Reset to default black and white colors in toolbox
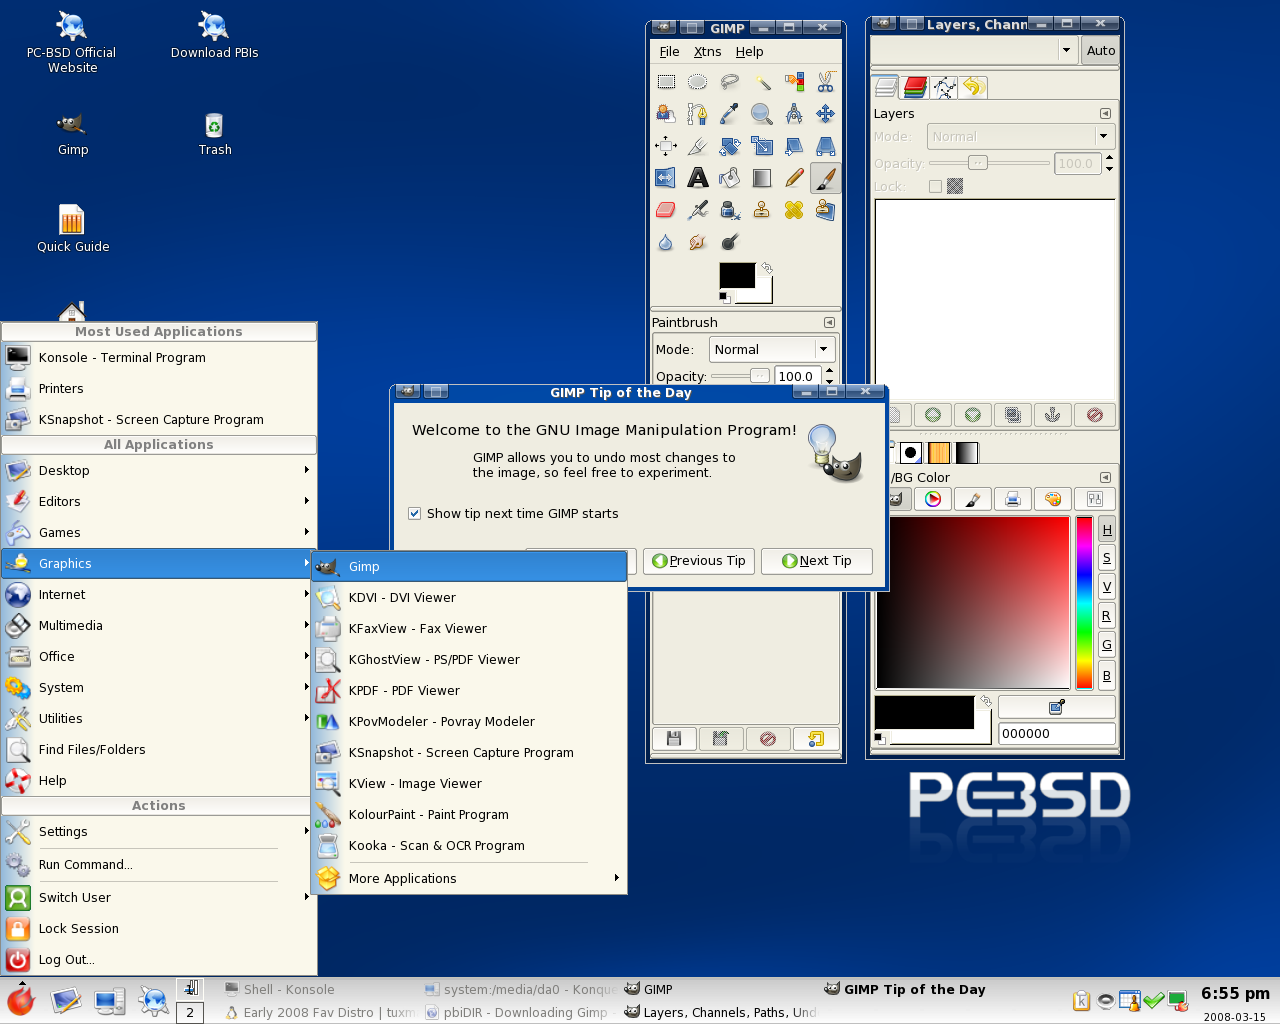 click(x=724, y=297)
